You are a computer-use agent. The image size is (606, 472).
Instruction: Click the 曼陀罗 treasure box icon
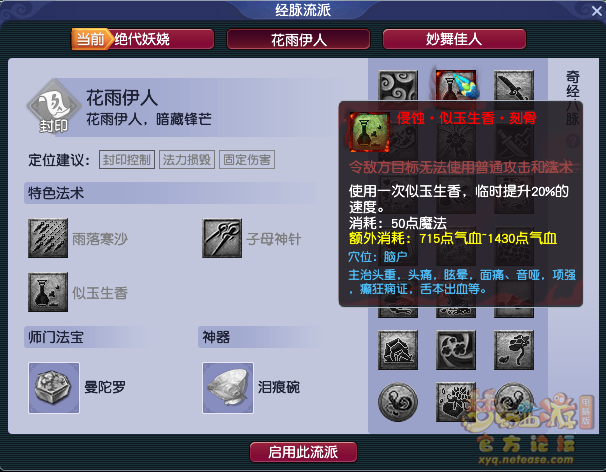(x=54, y=388)
